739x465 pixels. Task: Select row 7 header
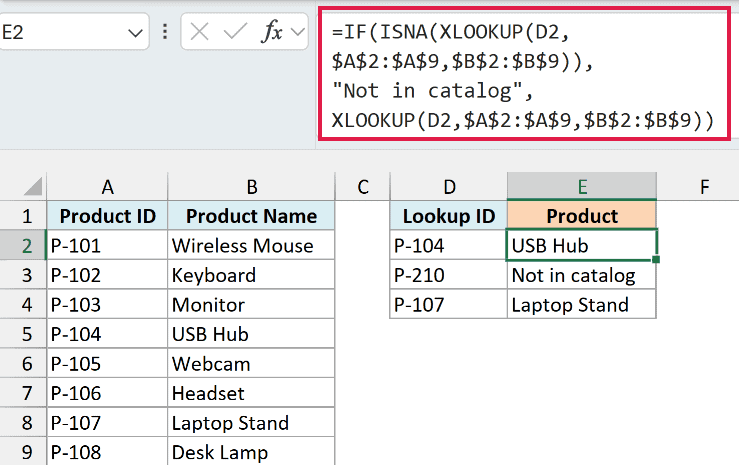pos(23,393)
